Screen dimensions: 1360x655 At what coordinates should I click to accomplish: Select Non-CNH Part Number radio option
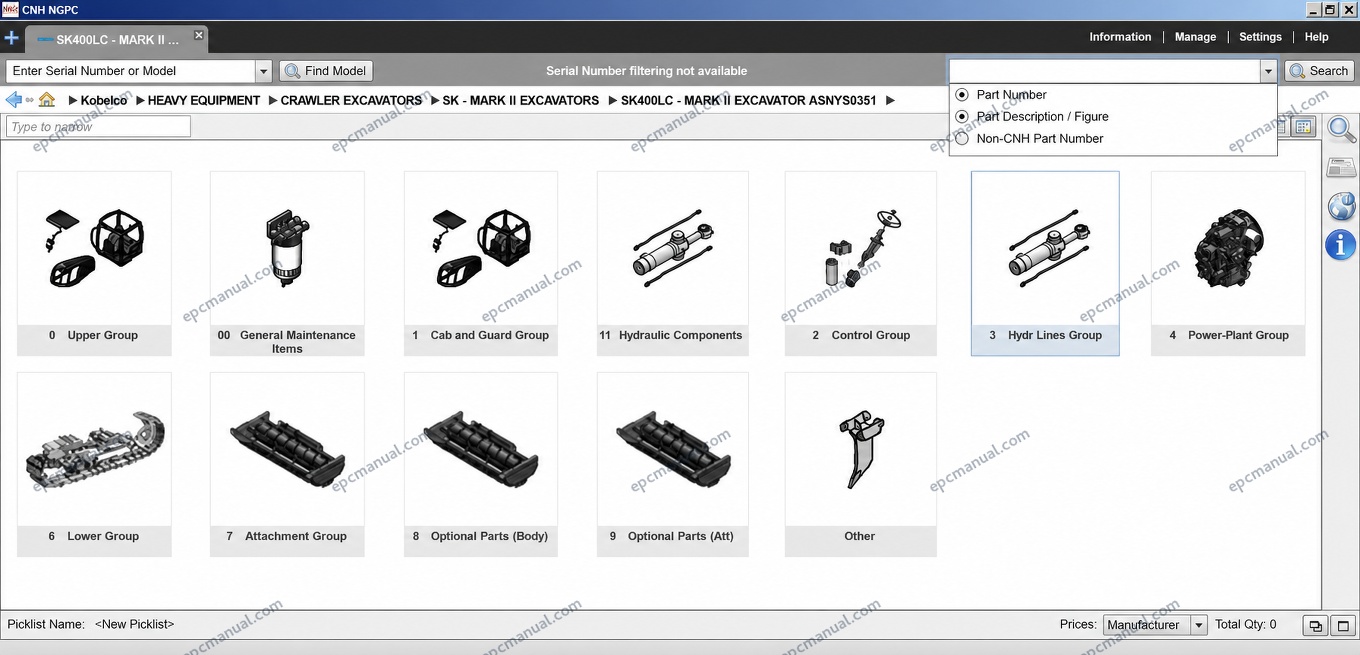pos(962,139)
